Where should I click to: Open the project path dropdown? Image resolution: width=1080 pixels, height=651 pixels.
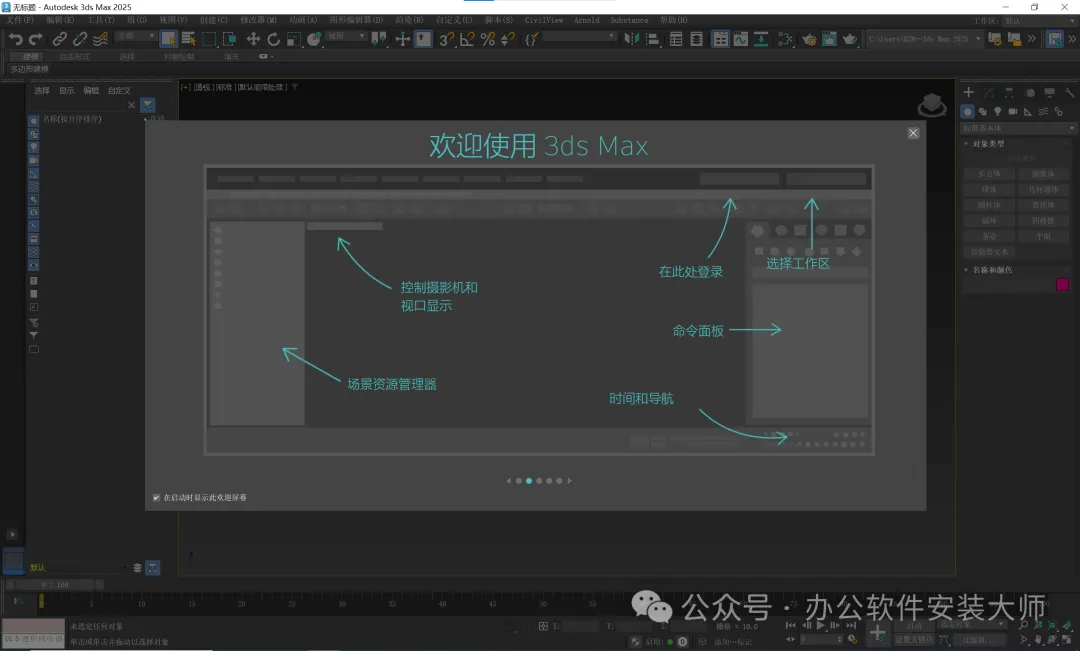[924, 39]
